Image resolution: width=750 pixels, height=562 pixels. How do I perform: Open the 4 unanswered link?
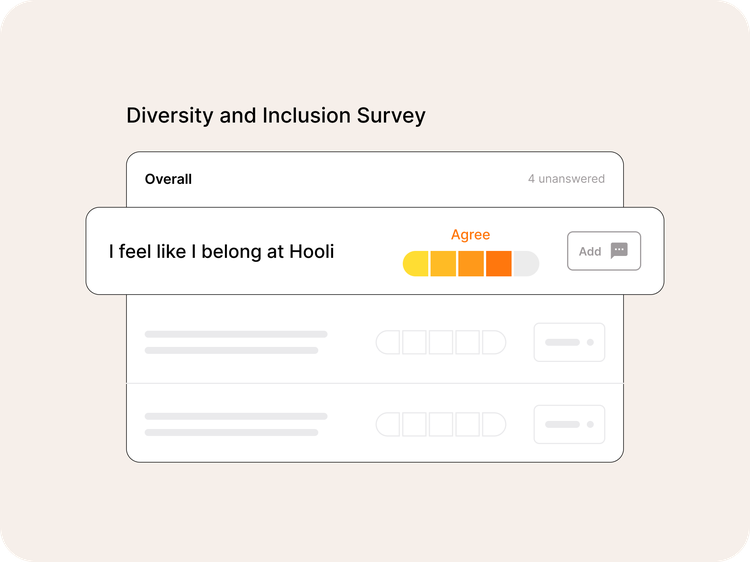coord(566,179)
